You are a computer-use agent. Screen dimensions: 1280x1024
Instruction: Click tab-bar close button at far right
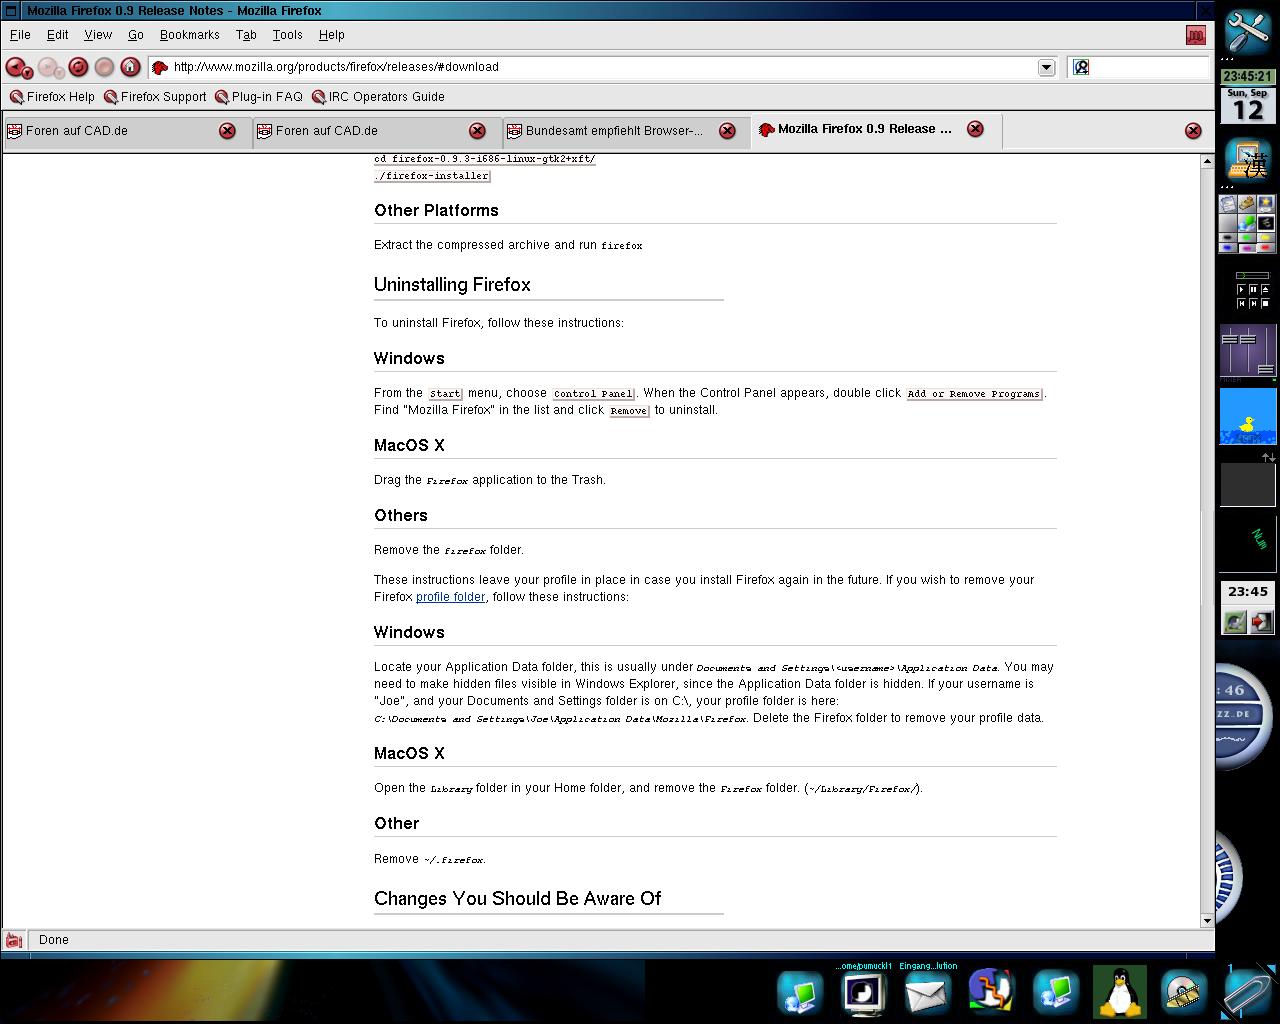[x=1193, y=131]
